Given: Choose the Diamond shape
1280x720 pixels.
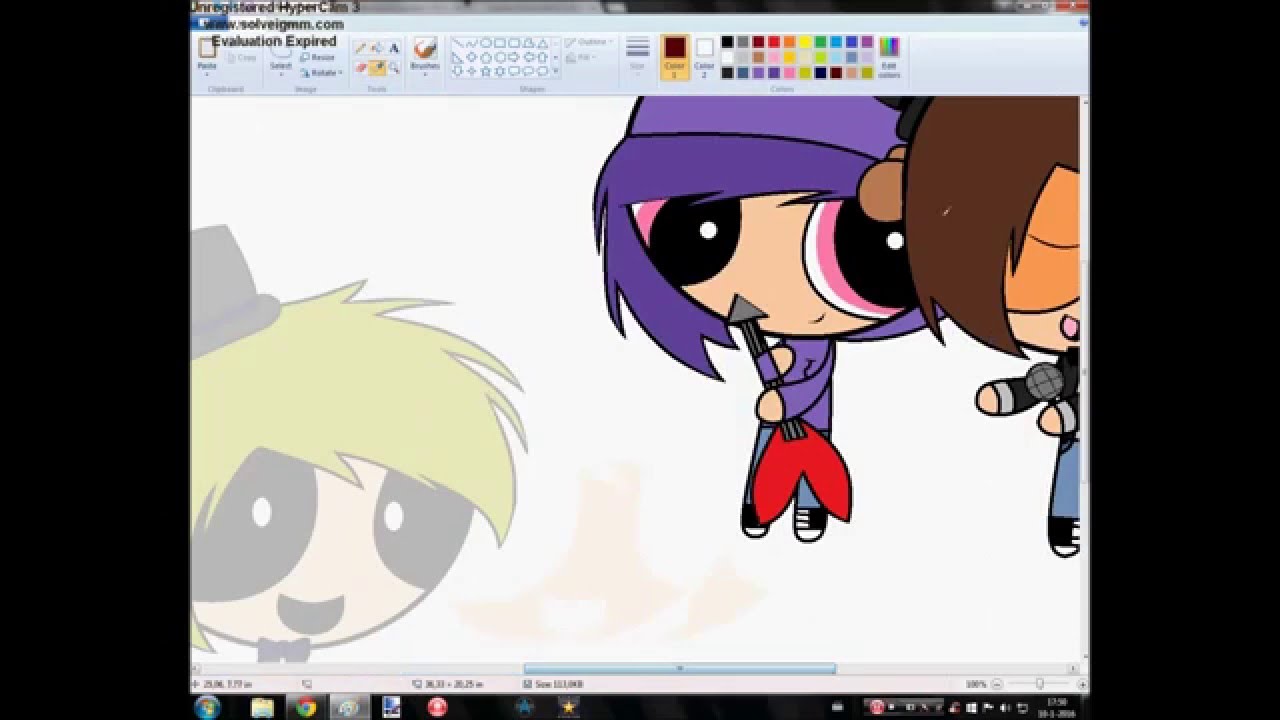Looking at the screenshot, I should click(472, 57).
